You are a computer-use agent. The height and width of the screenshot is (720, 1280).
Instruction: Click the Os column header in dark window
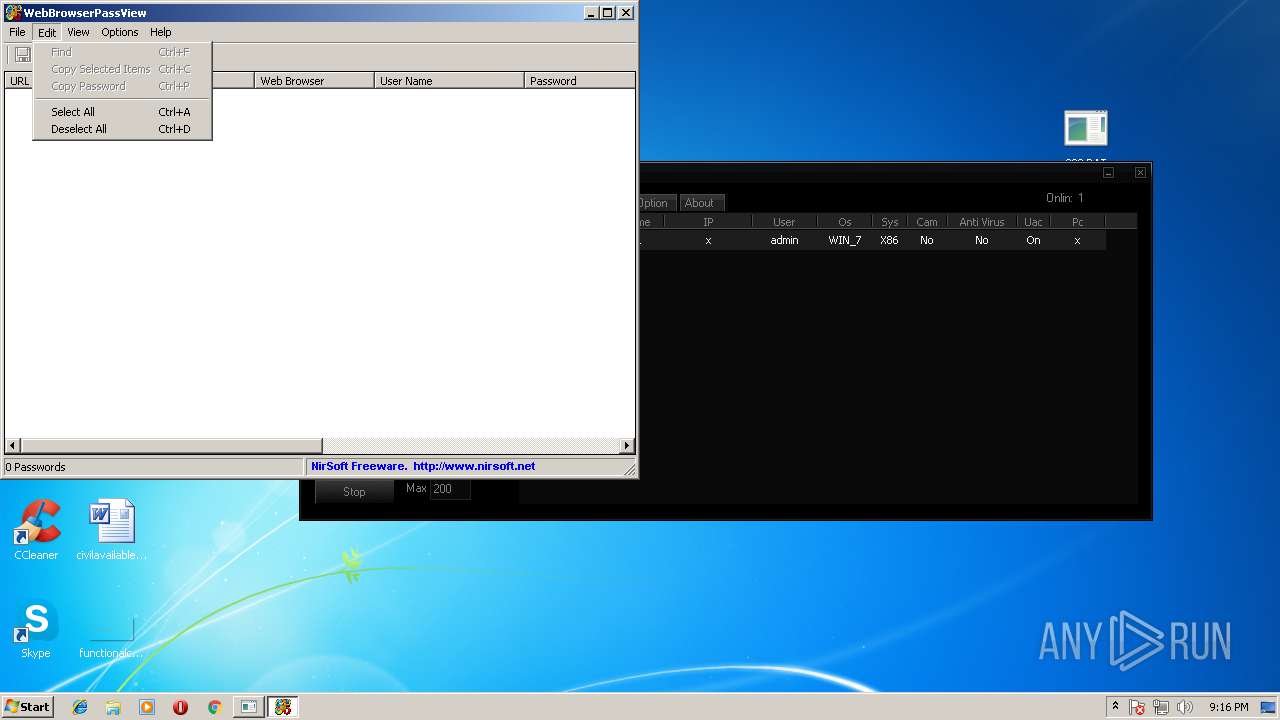845,222
